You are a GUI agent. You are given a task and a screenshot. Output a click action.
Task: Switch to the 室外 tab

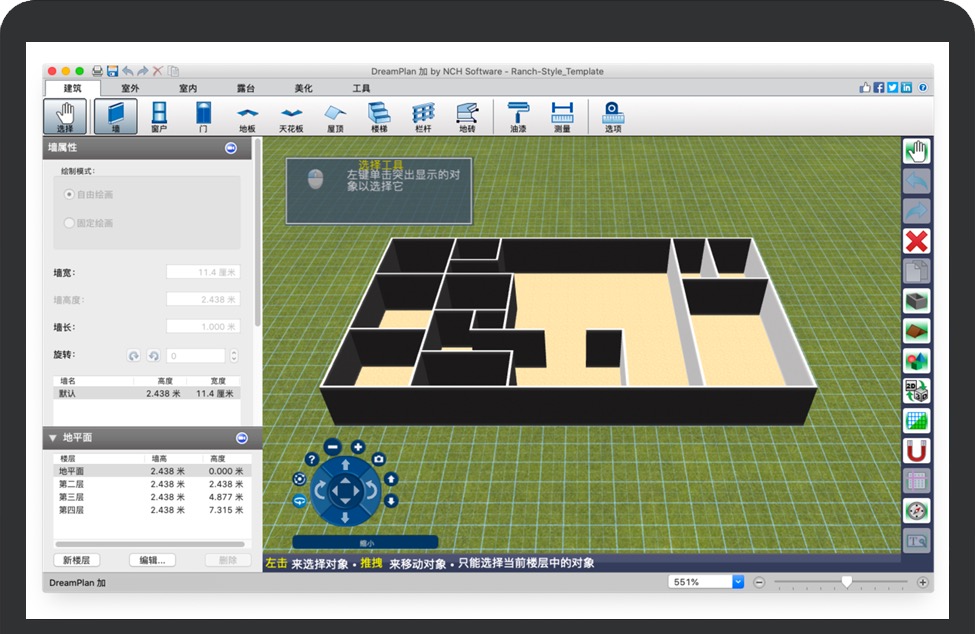pyautogui.click(x=130, y=88)
